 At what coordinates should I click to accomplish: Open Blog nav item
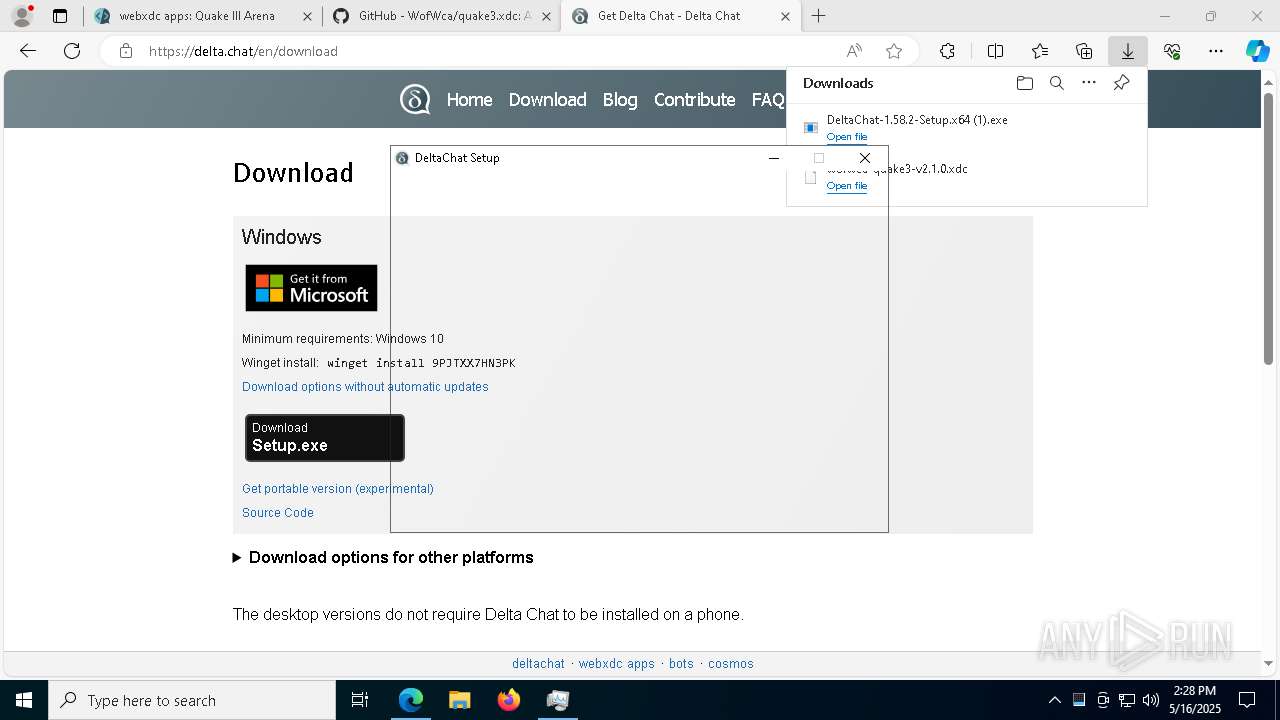(620, 99)
